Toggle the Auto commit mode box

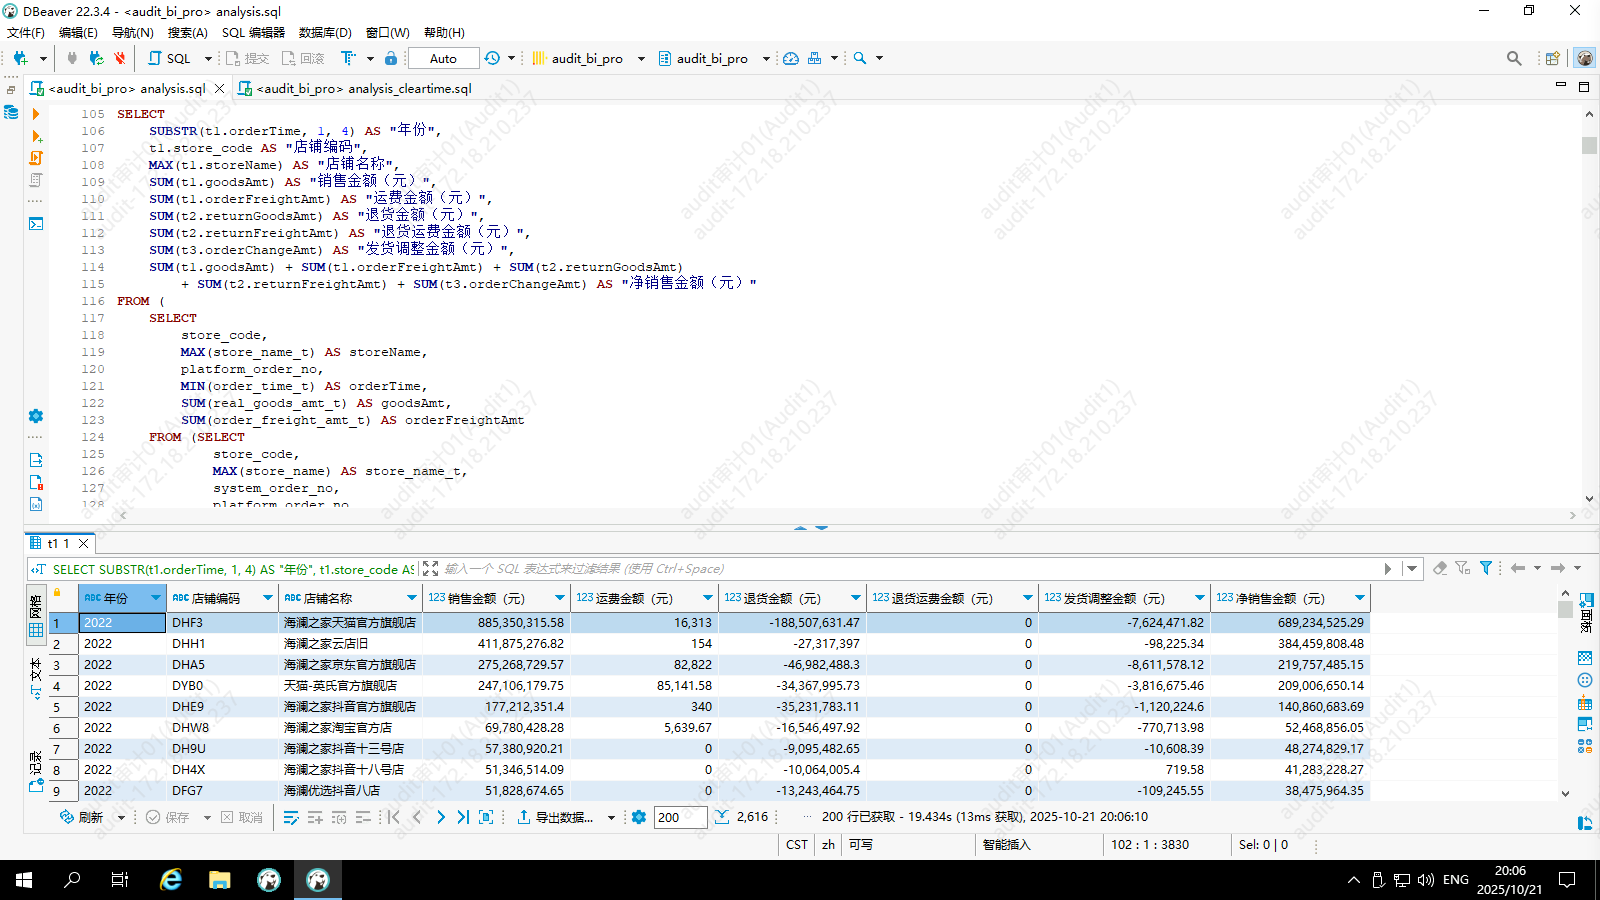(443, 58)
